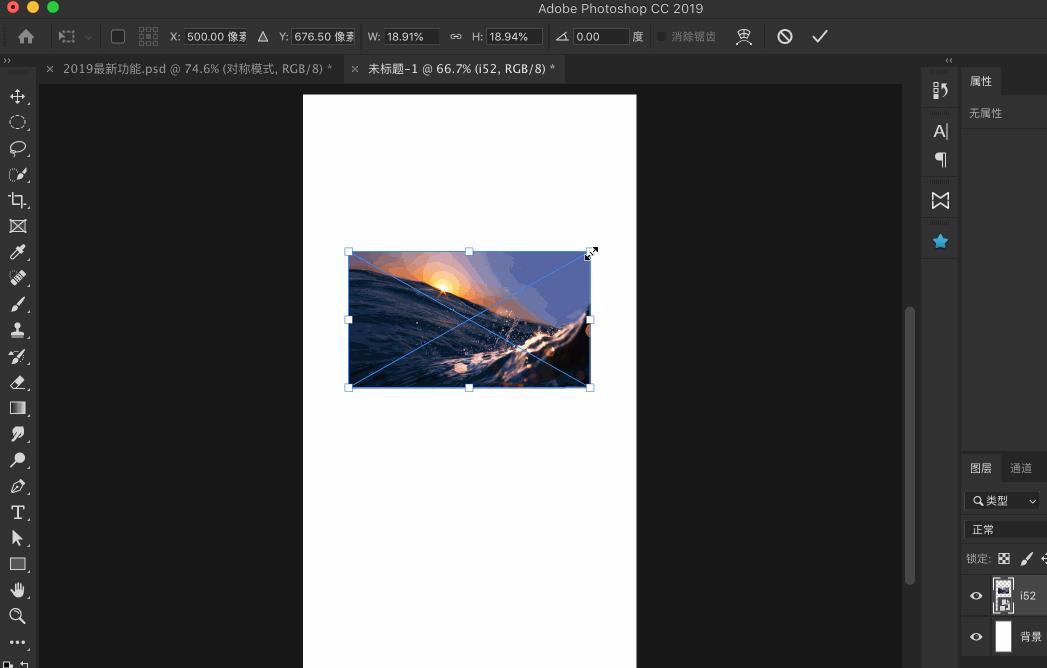Enable the 消除锯齿 checkbox
The height and width of the screenshot is (668, 1047).
pyautogui.click(x=661, y=37)
